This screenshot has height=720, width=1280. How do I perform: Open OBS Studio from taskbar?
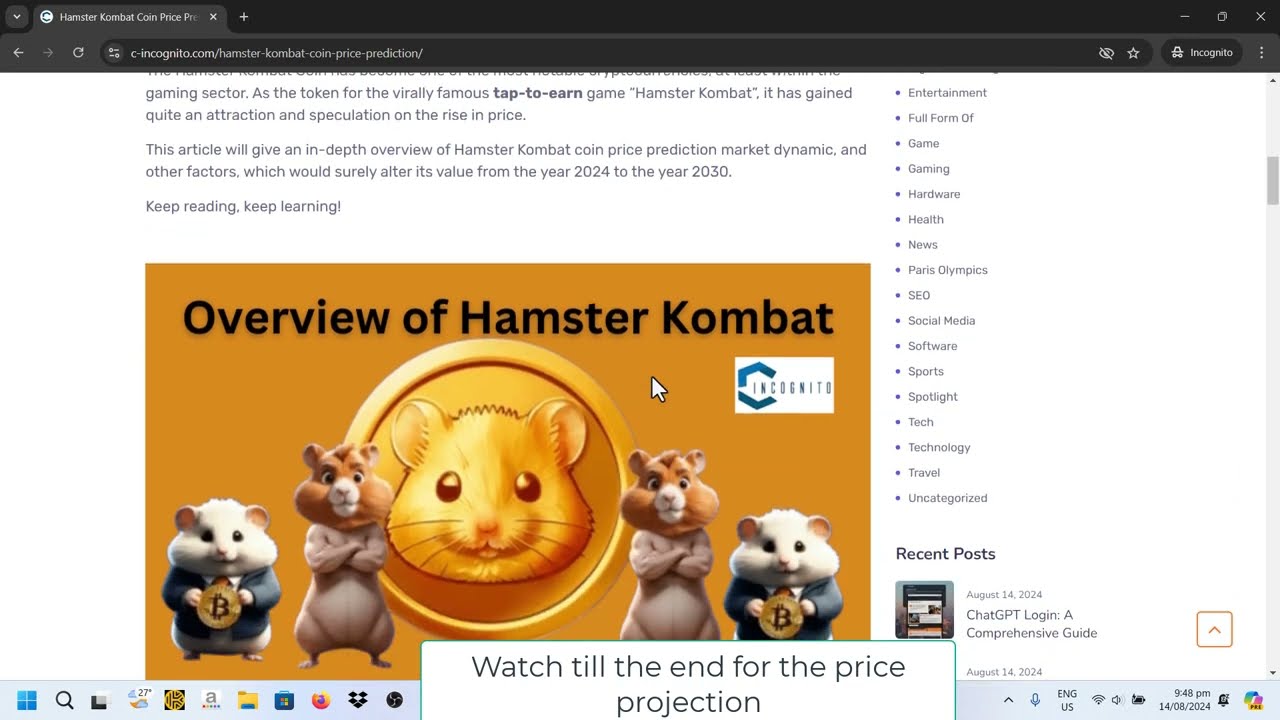coord(394,700)
